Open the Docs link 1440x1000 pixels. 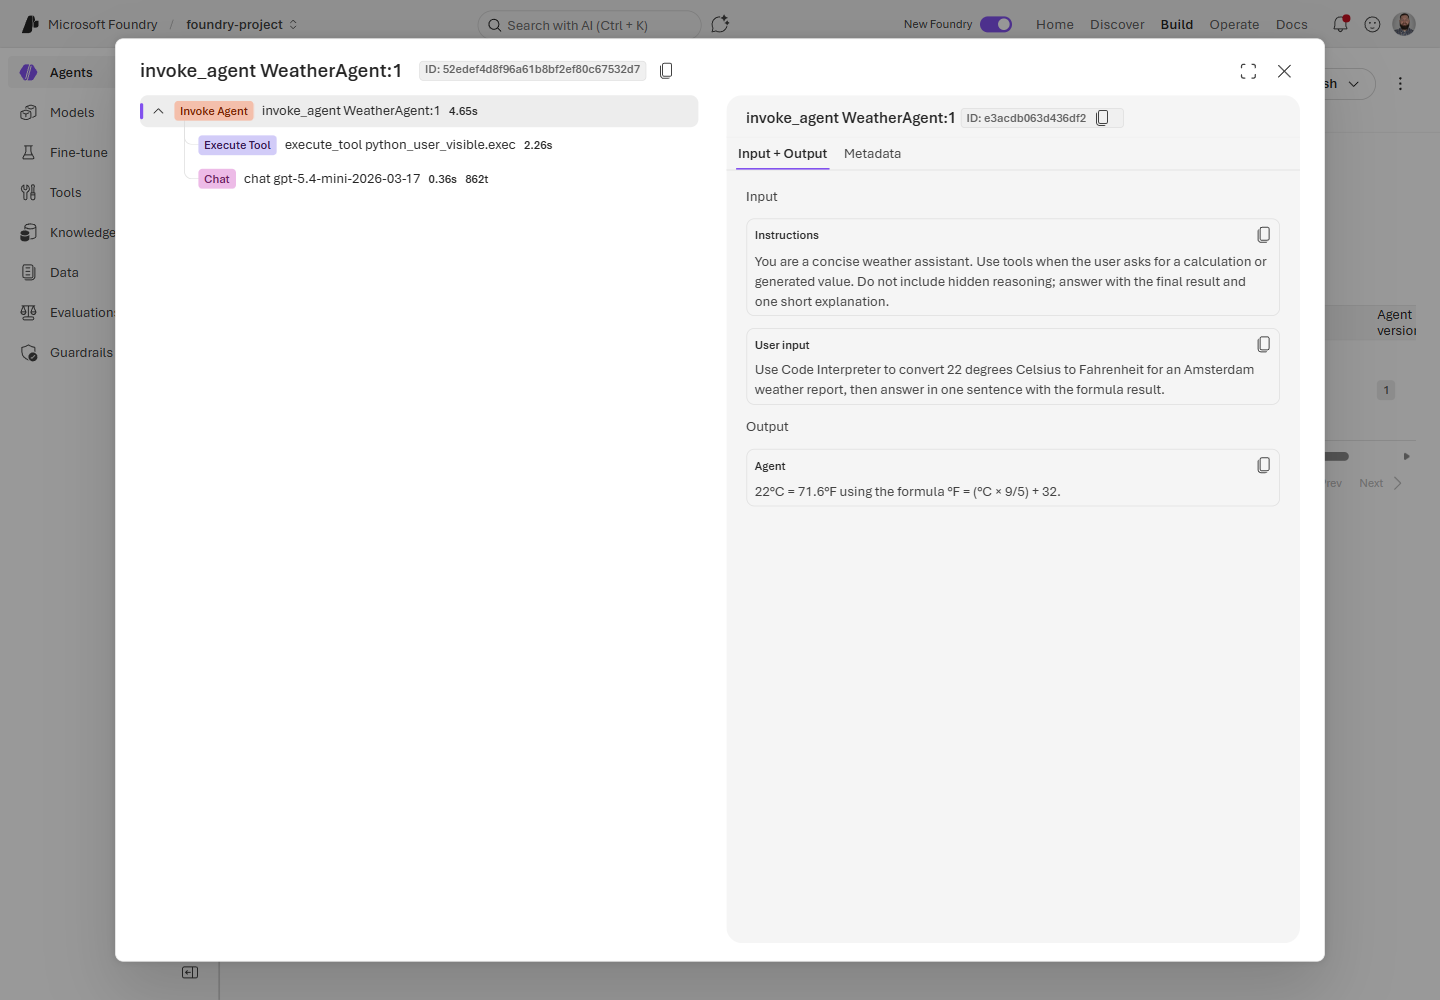[x=1292, y=25]
